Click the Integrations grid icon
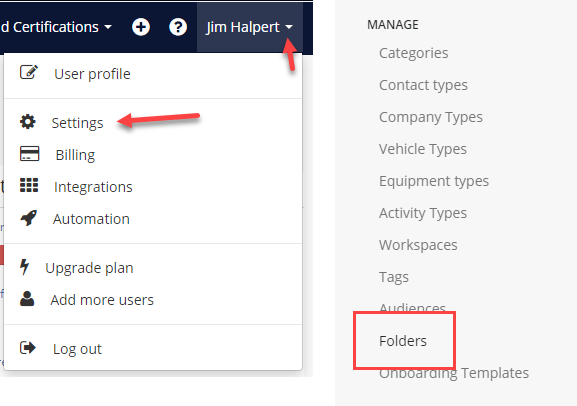The width and height of the screenshot is (577, 406). pos(29,186)
